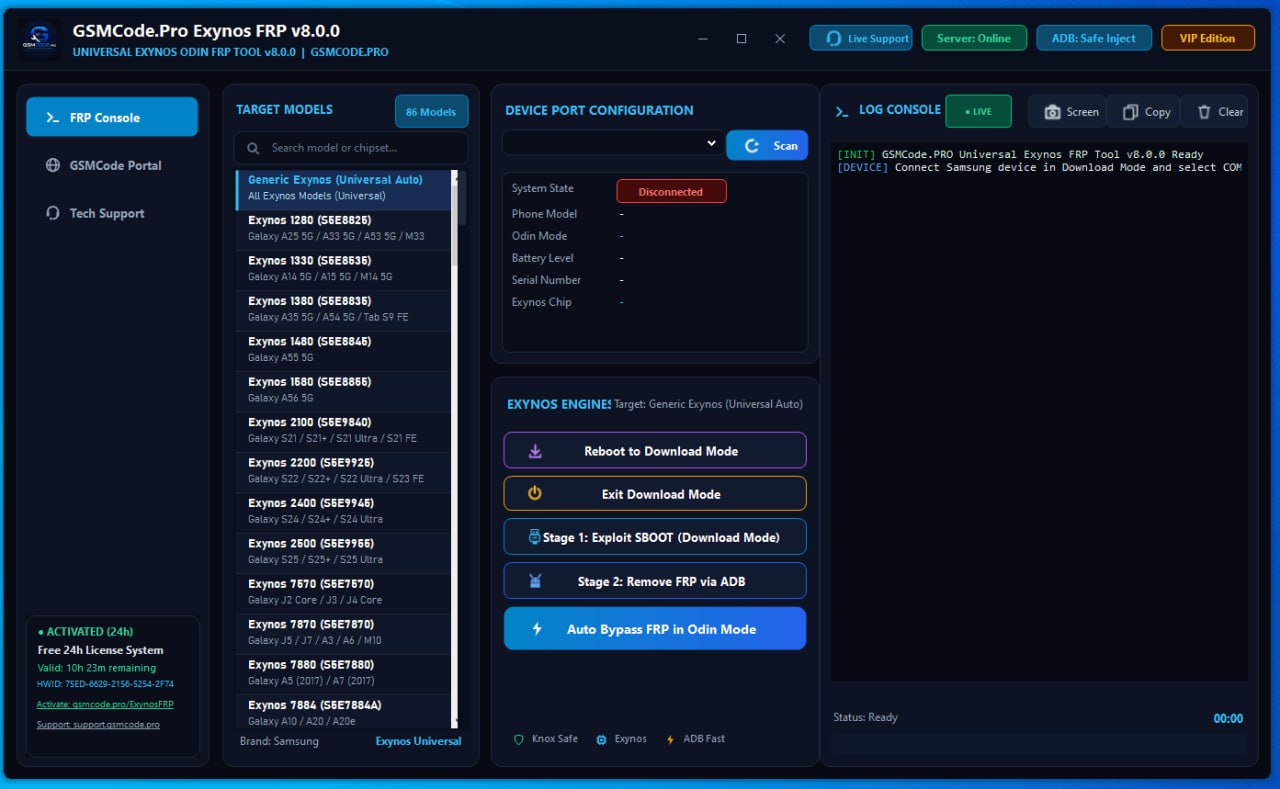Open the COM port dropdown
This screenshot has height=789, width=1280.
(x=612, y=143)
